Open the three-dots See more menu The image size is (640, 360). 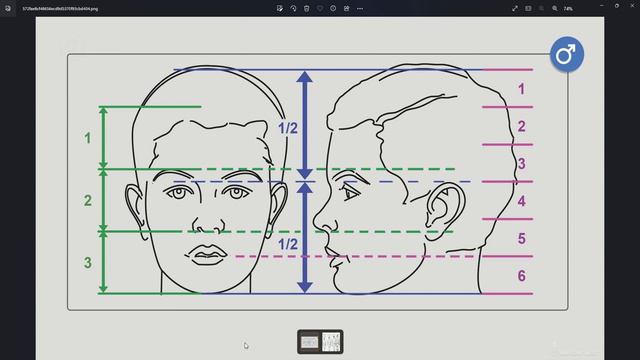360,8
